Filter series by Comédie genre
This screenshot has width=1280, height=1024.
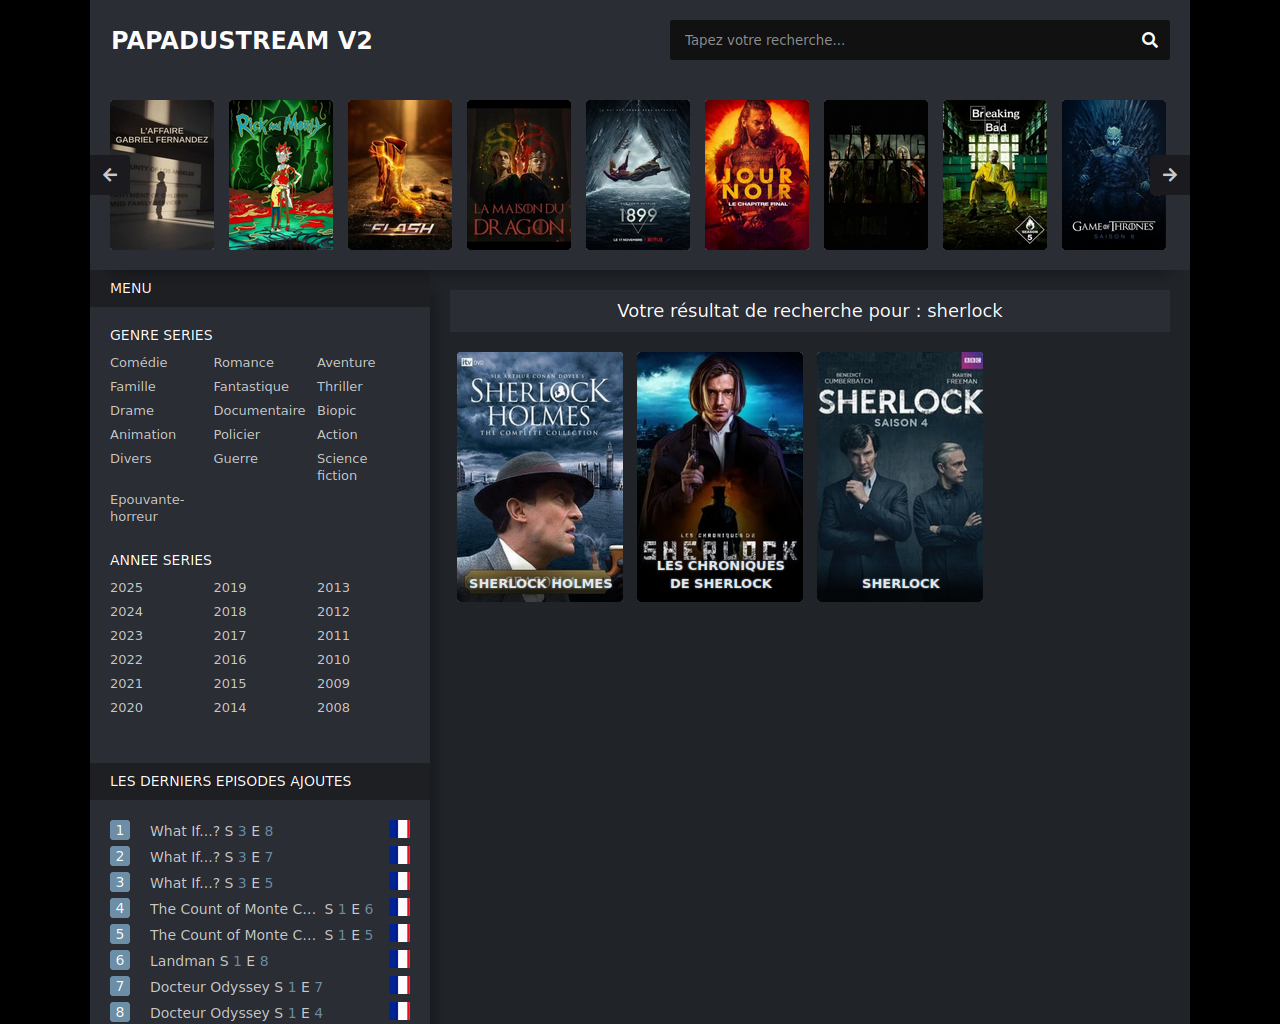pos(139,362)
